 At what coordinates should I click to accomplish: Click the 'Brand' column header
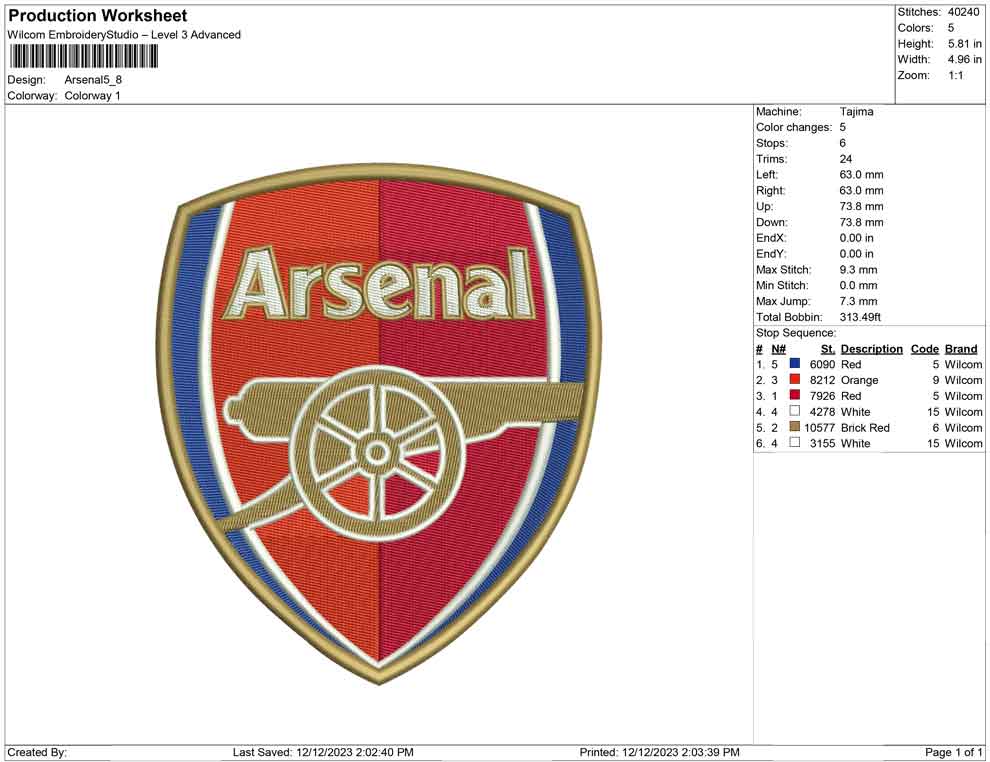tap(961, 349)
